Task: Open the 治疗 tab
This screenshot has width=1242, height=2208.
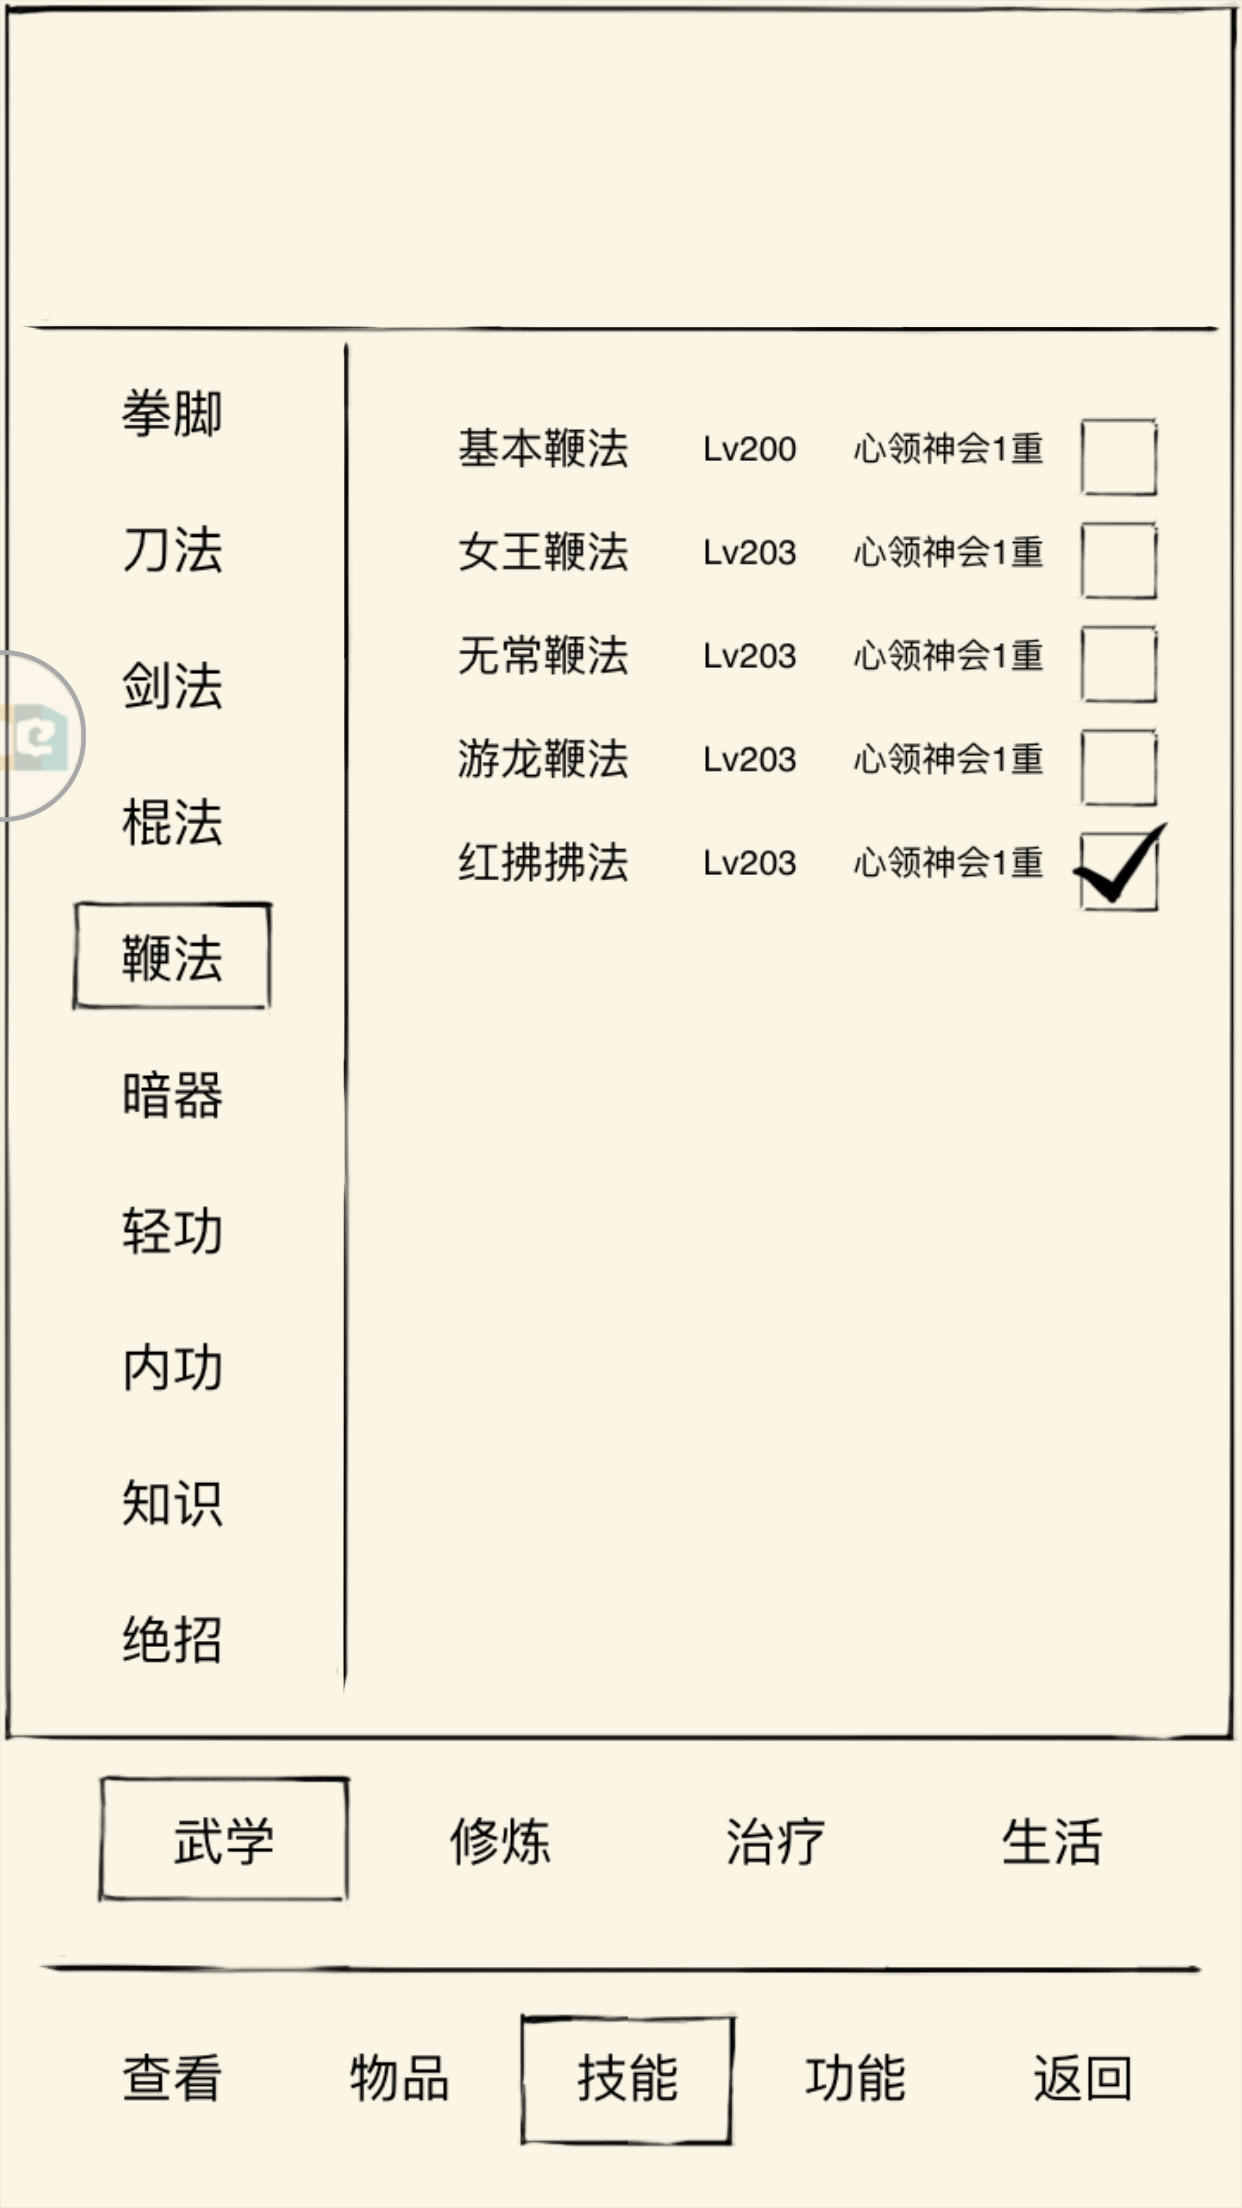Action: [x=776, y=1841]
